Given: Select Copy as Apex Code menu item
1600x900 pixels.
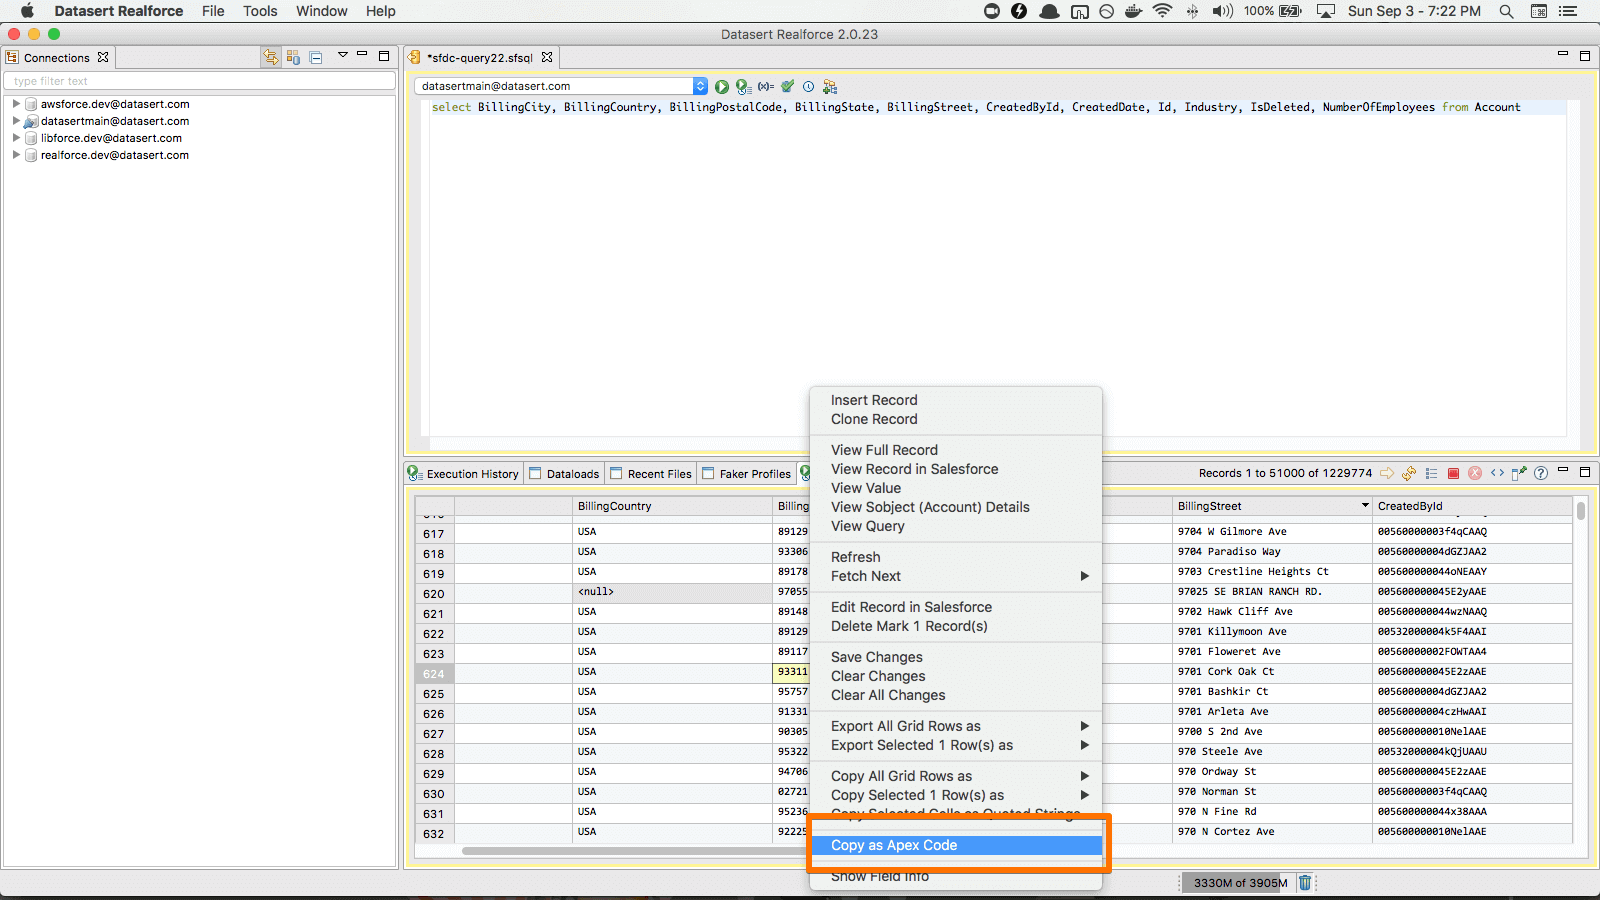Looking at the screenshot, I should pyautogui.click(x=894, y=846).
